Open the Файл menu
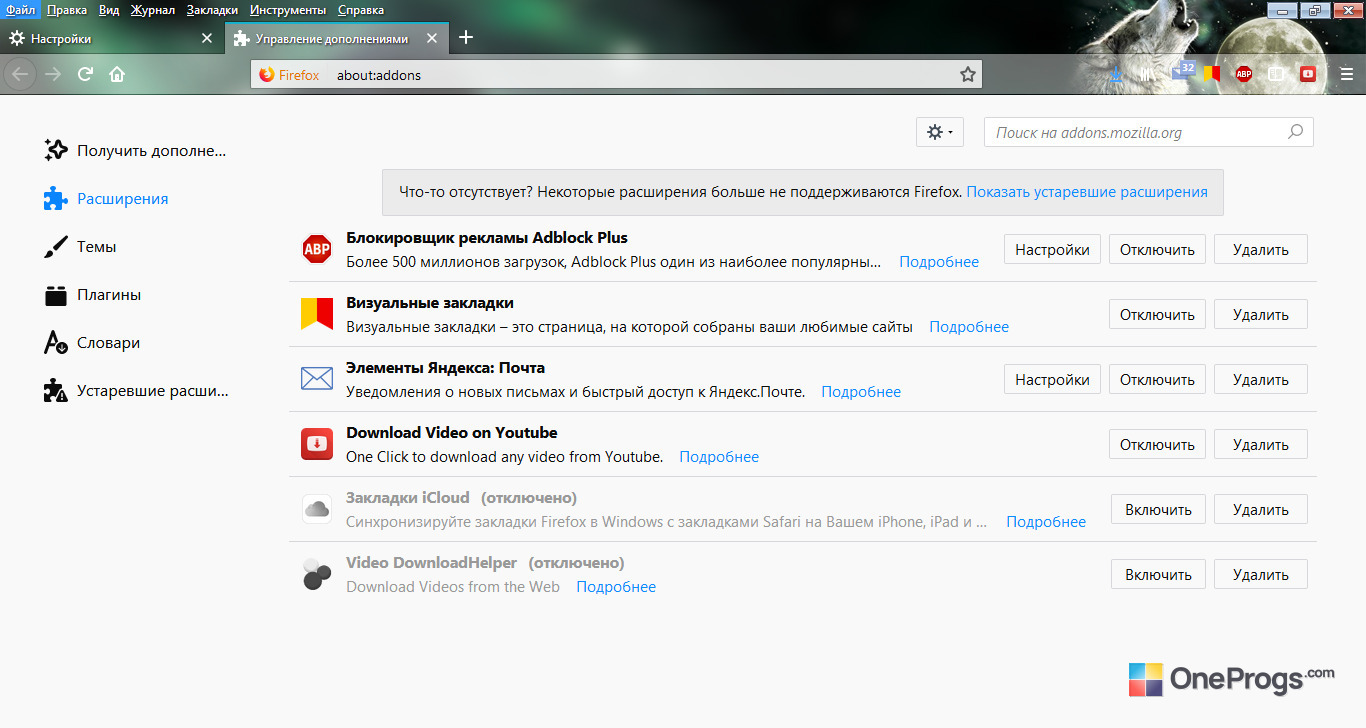1366x728 pixels. pos(20,10)
